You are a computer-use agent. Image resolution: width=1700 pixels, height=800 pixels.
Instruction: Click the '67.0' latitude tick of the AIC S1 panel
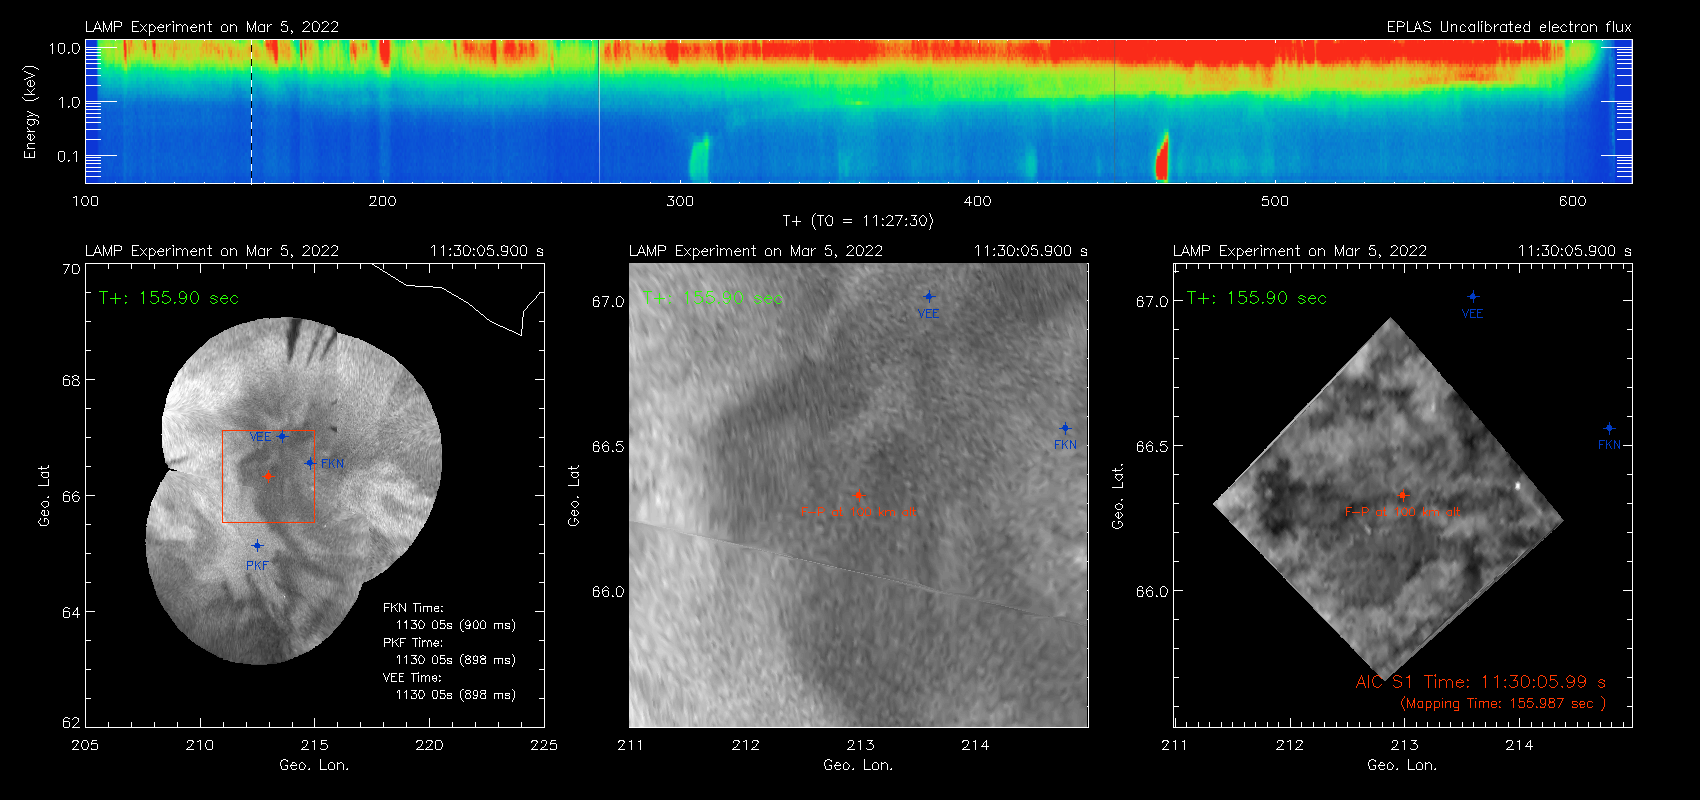(1152, 301)
